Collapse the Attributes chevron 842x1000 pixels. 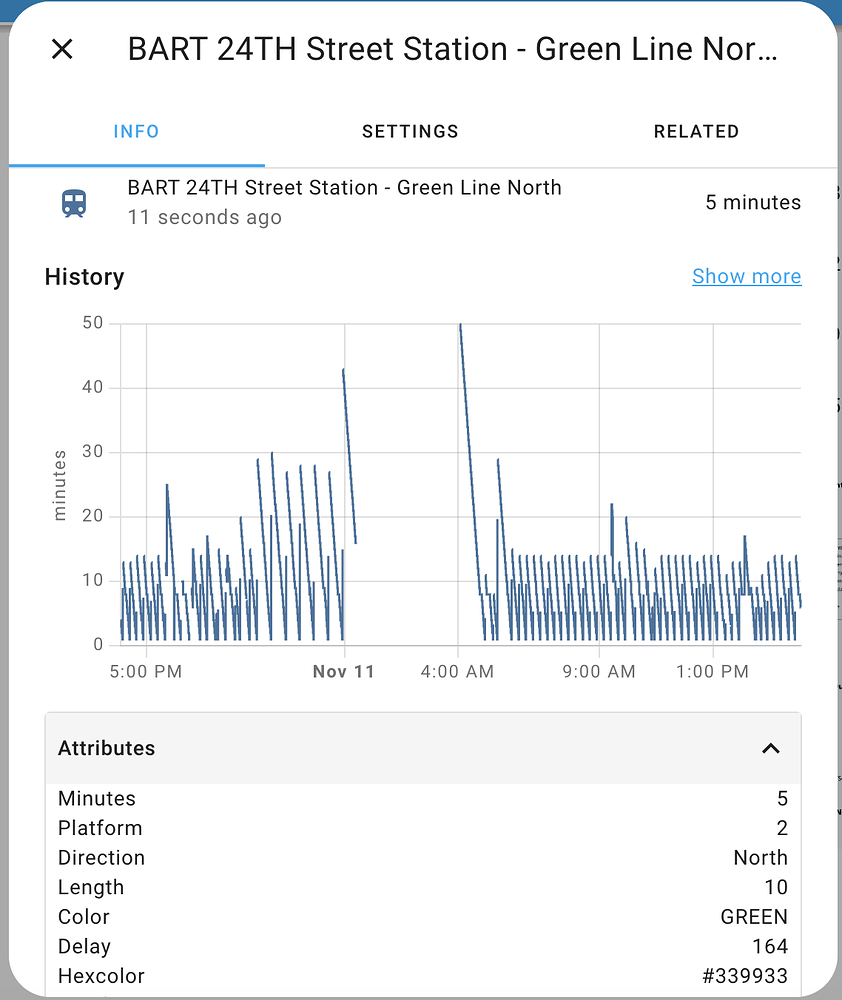point(771,748)
